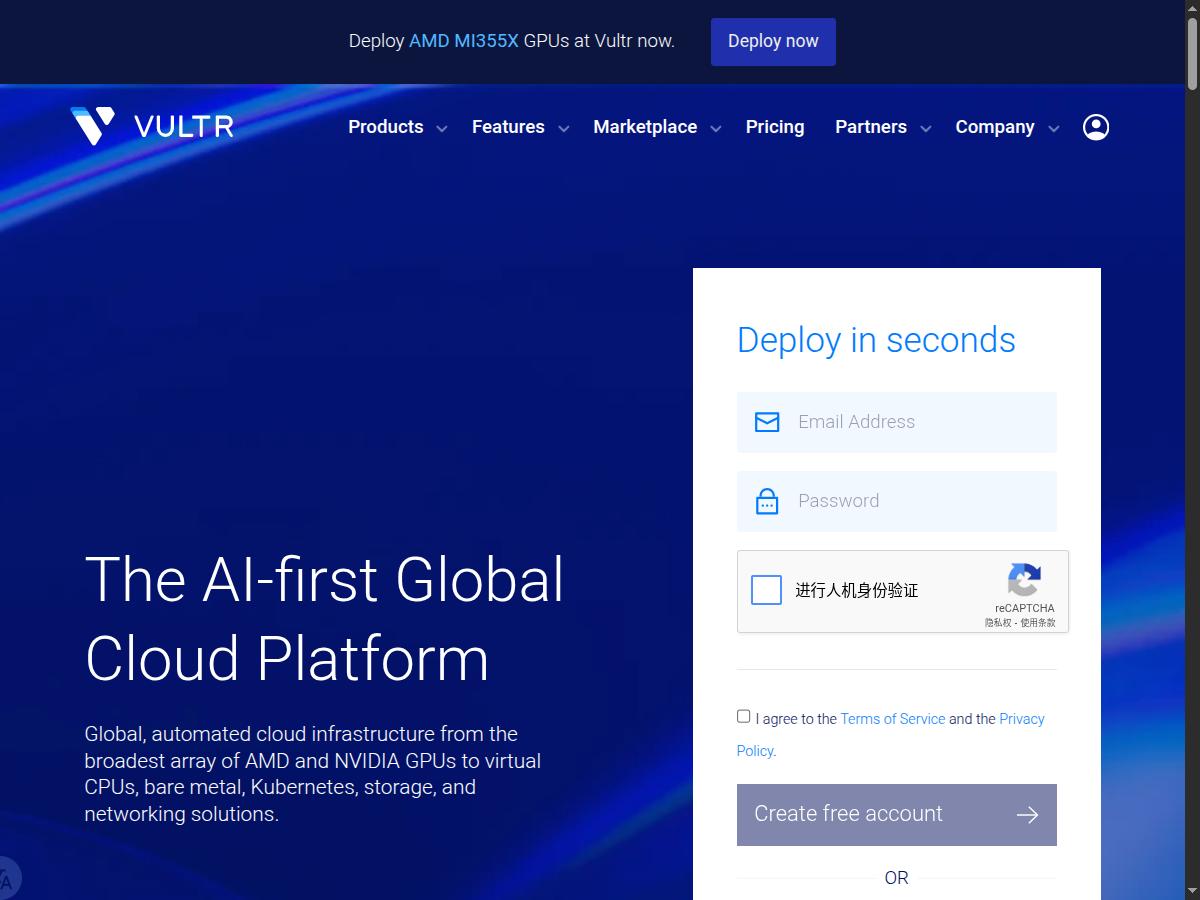The width and height of the screenshot is (1200, 900).
Task: Enable the I agree to Terms checkbox
Action: [743, 716]
